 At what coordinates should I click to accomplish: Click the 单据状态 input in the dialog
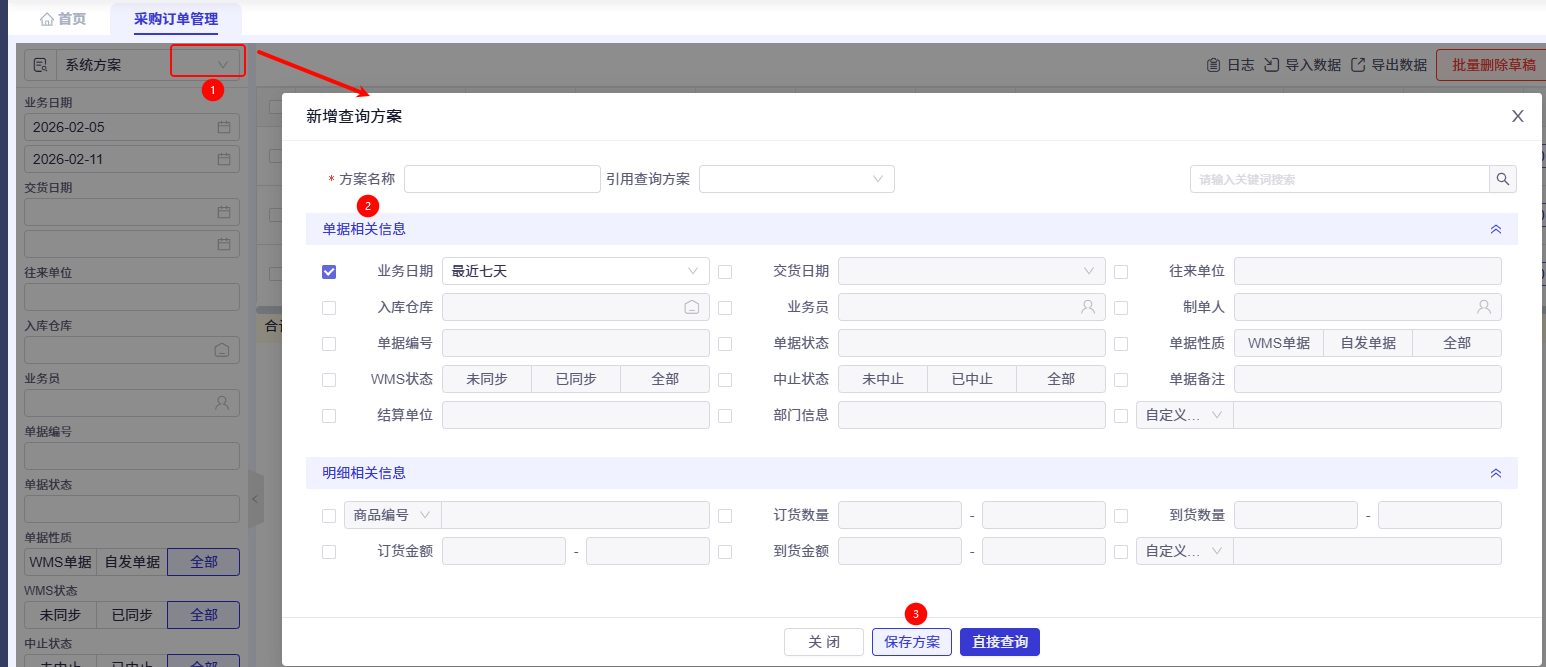point(972,343)
